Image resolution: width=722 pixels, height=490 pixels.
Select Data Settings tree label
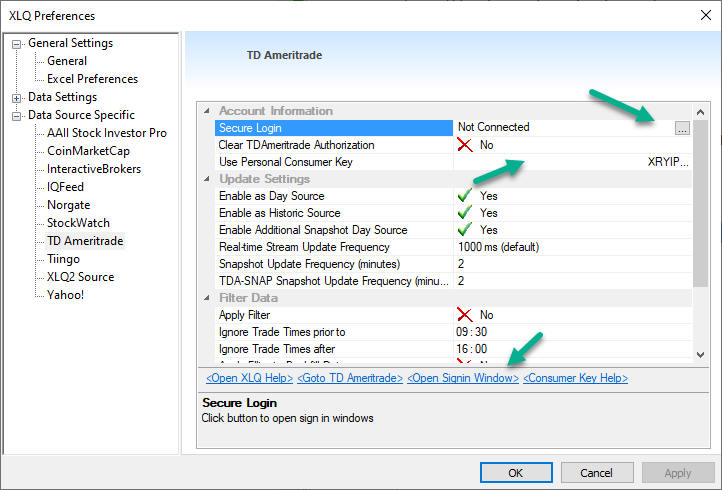click(63, 97)
